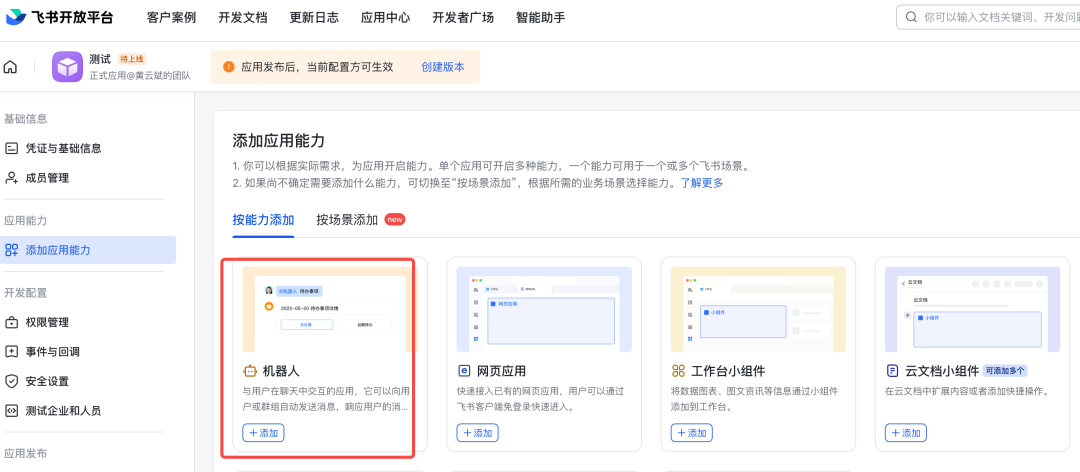The width and height of the screenshot is (1080, 472).
Task: Click the 凭证与基础信息 sidebar icon
Action: tap(11, 148)
